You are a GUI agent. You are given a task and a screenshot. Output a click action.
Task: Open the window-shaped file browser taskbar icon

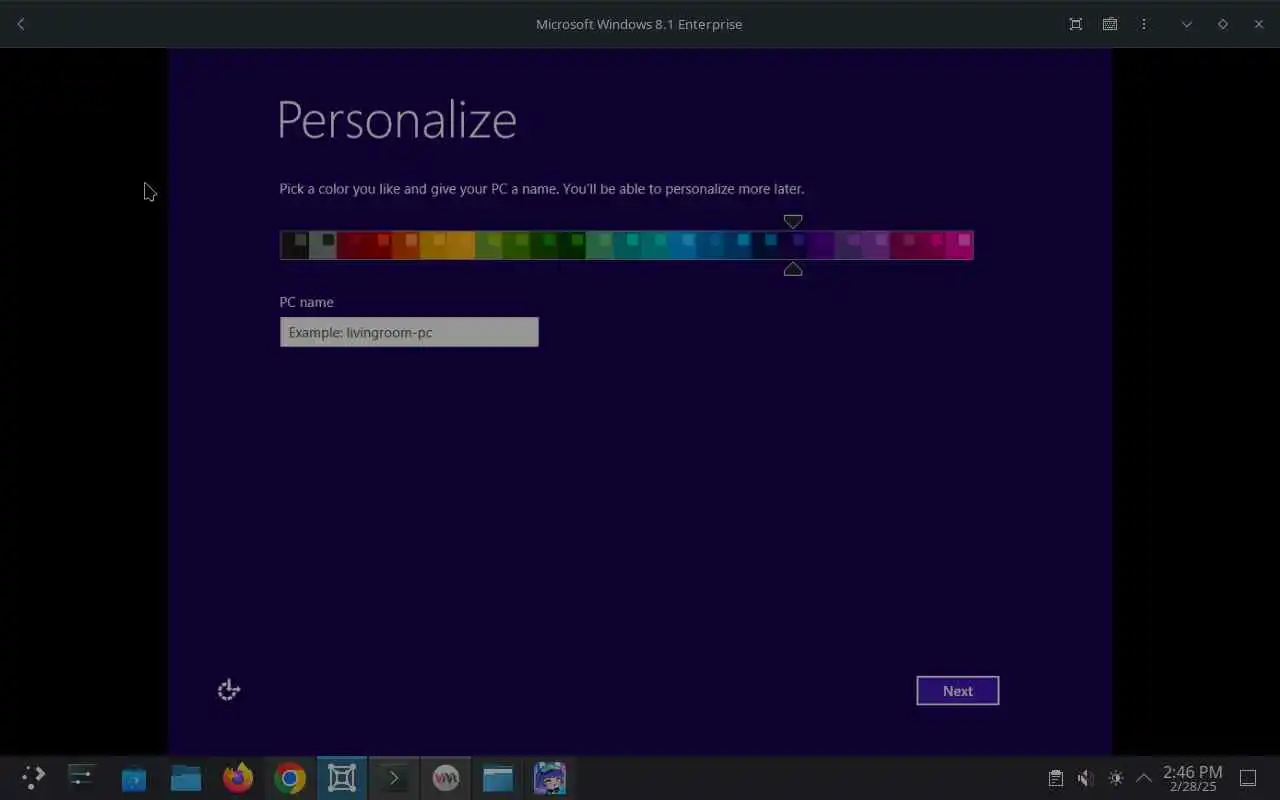pyautogui.click(x=498, y=778)
